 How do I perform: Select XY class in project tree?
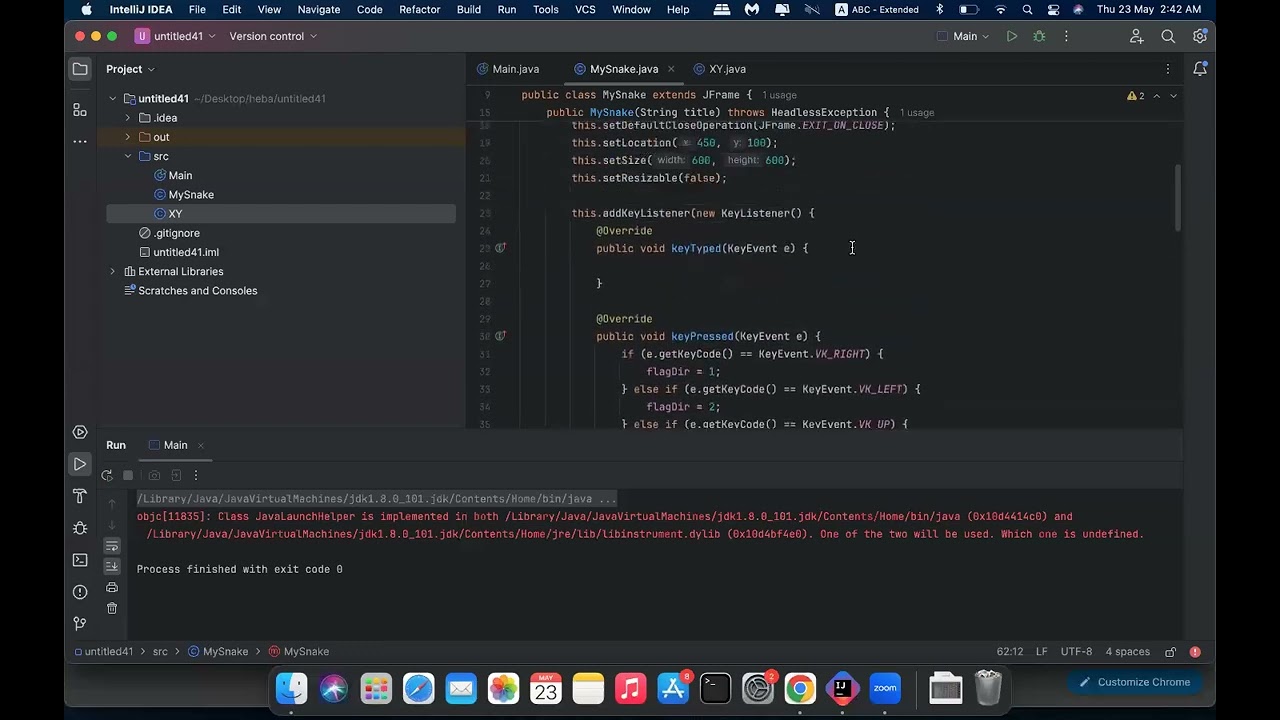click(175, 214)
